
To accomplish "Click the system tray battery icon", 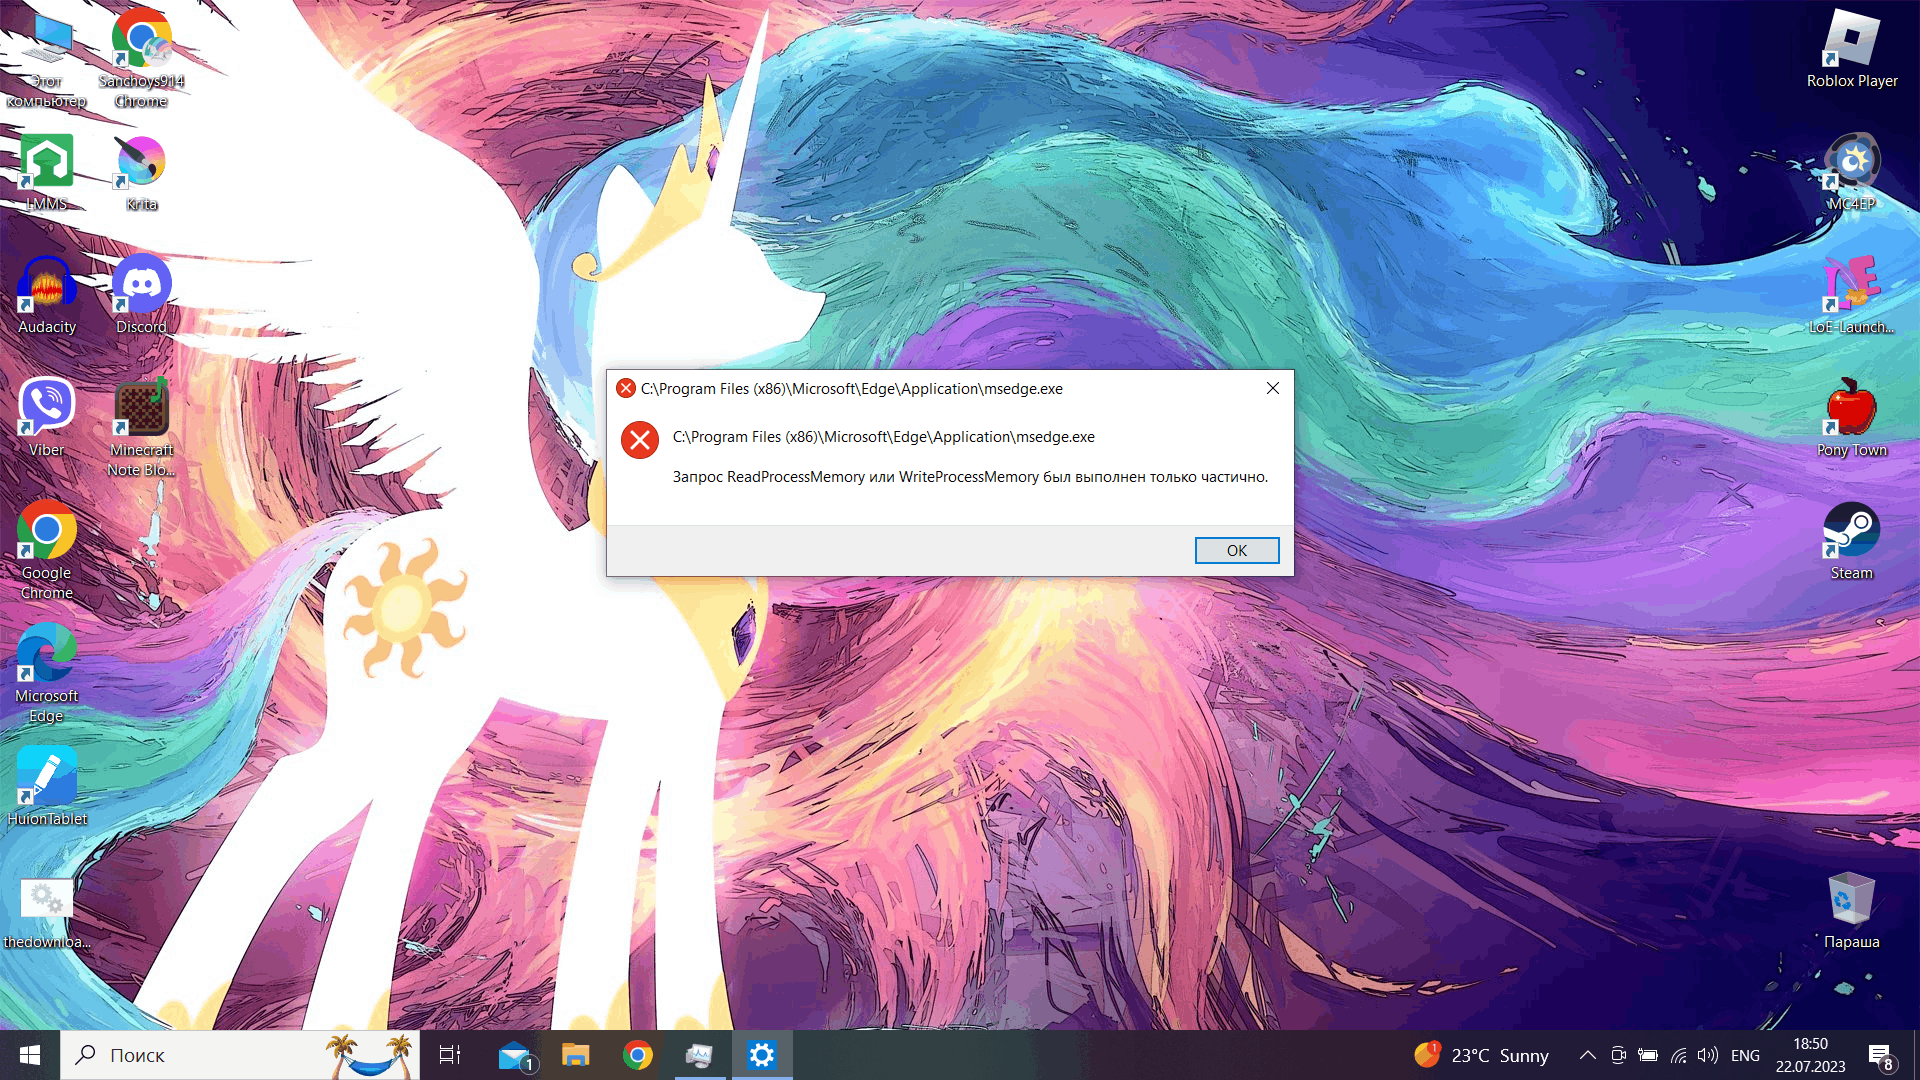I will (x=1647, y=1054).
